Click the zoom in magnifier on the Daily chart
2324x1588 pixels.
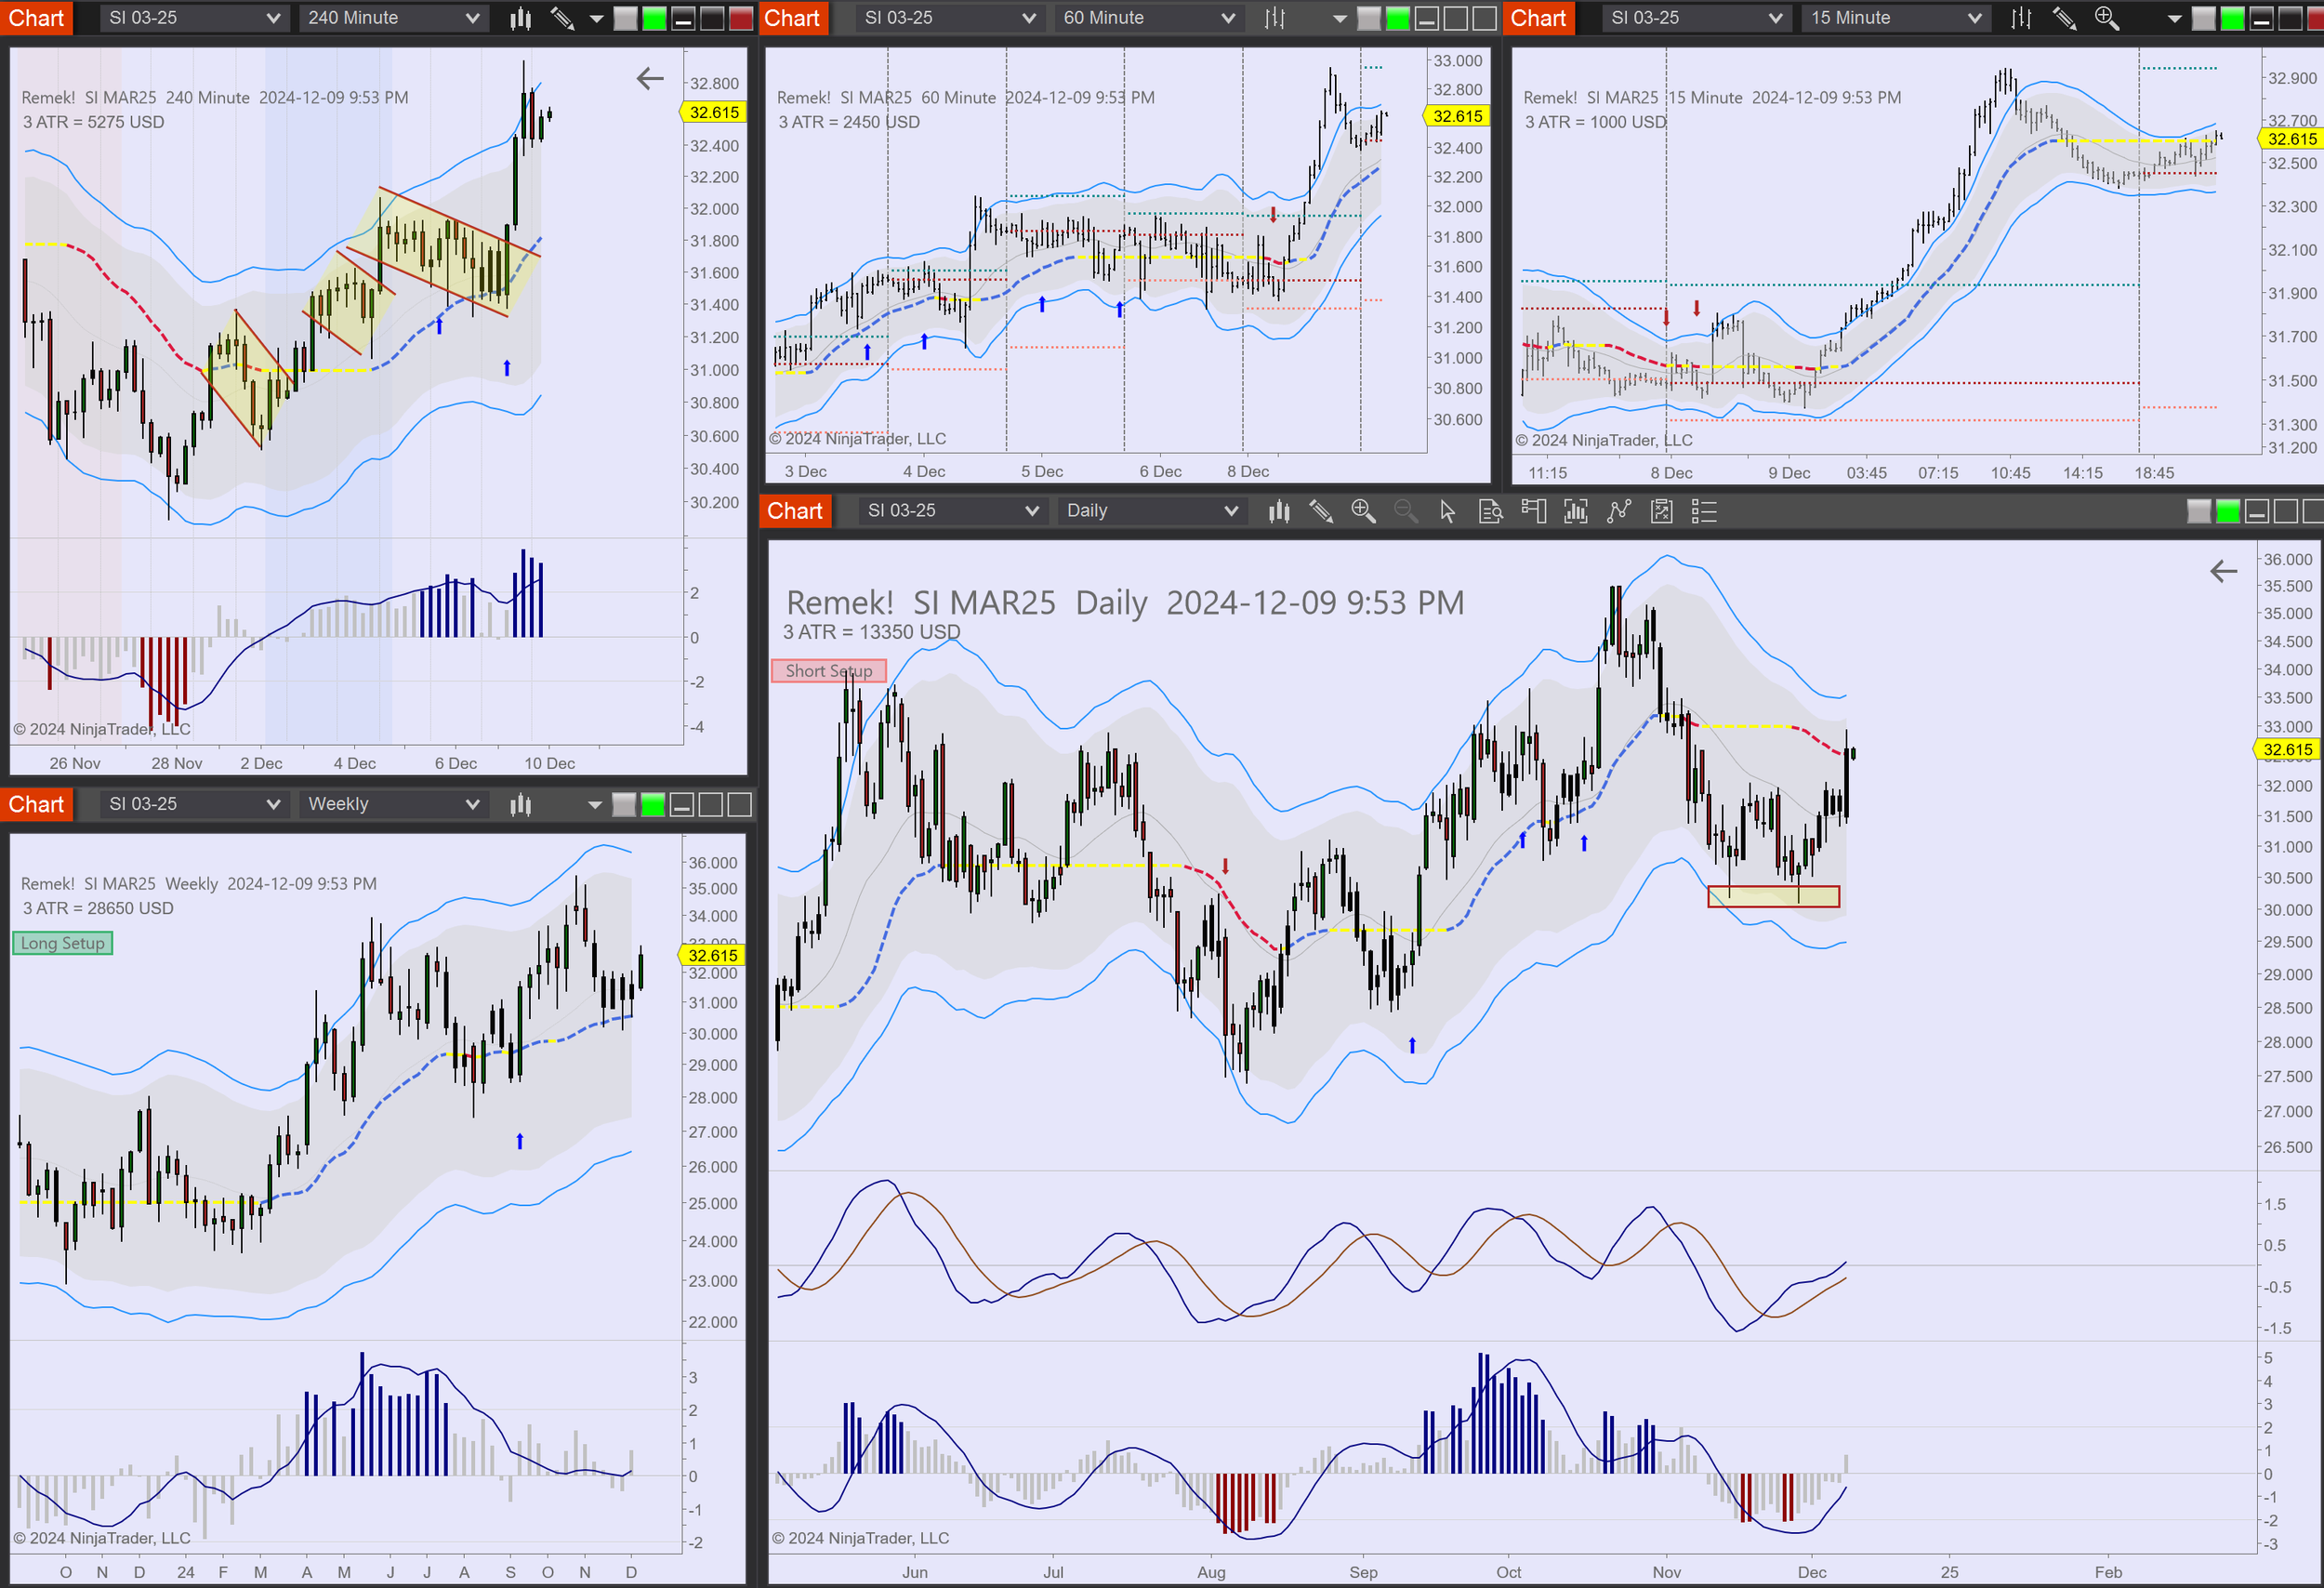1362,512
